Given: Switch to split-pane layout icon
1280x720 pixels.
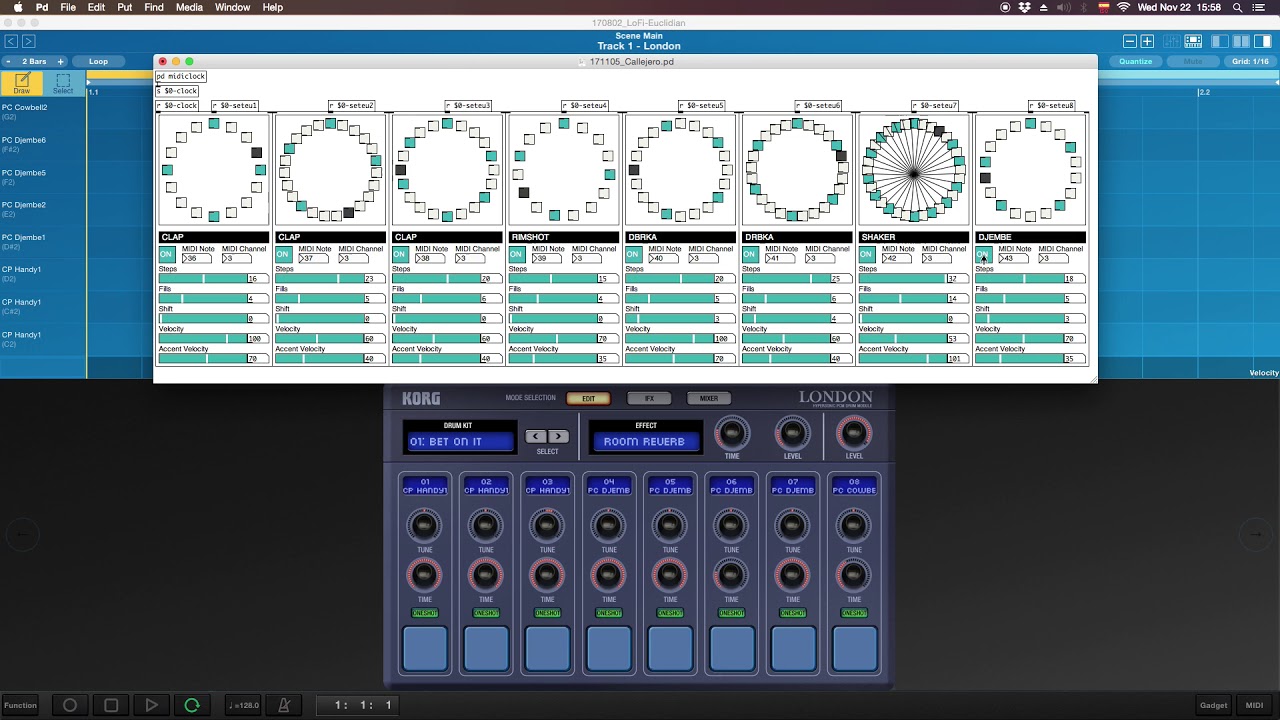Looking at the screenshot, I should (1240, 41).
